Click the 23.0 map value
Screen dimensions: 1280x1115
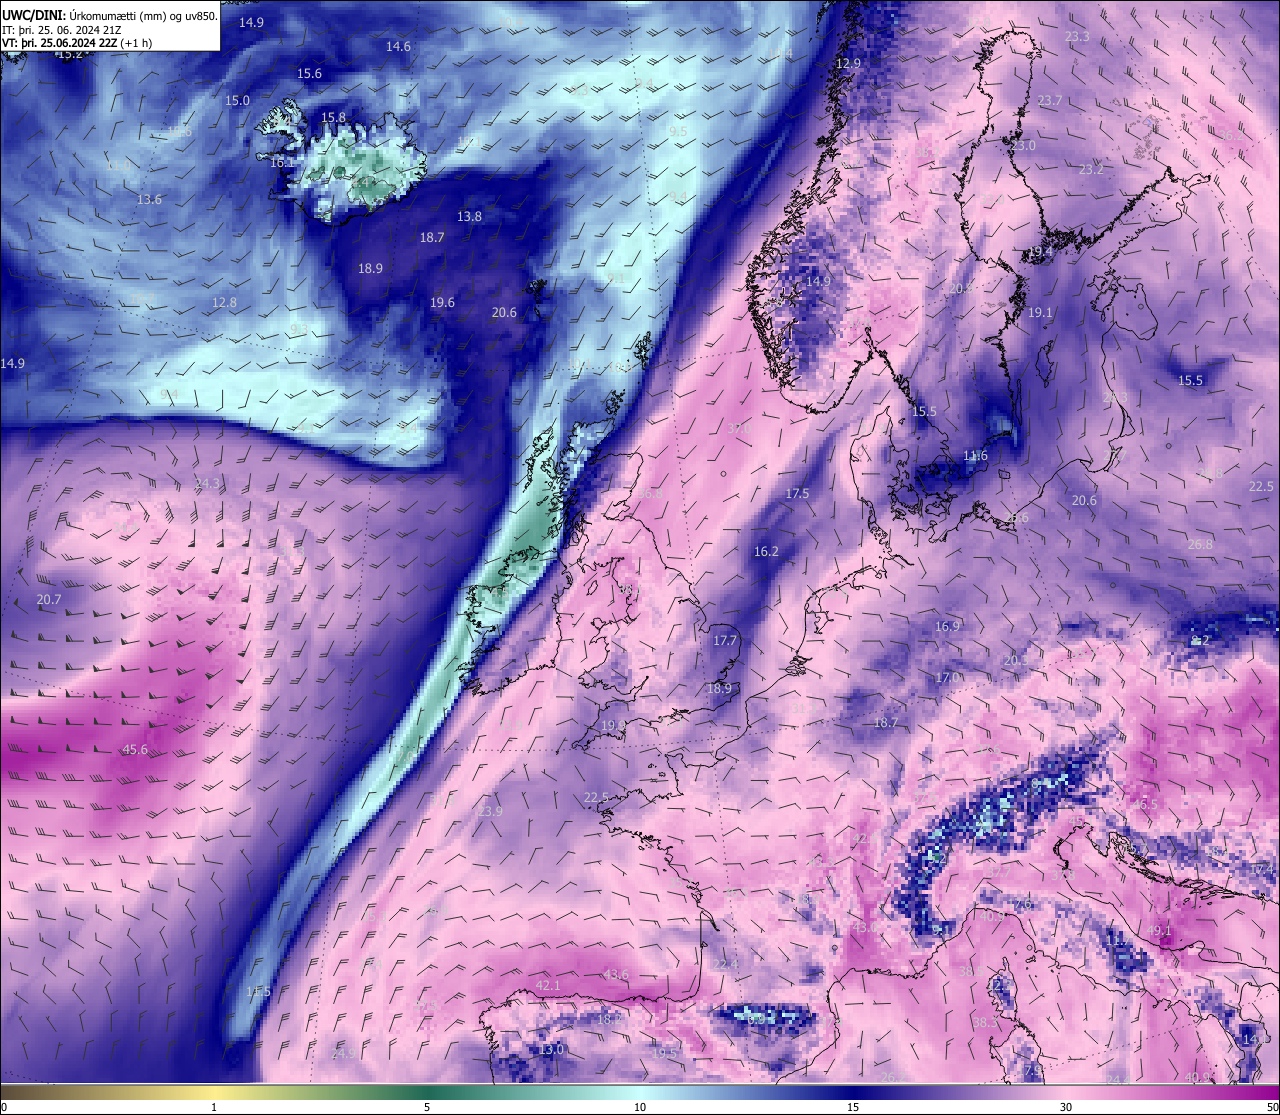point(1023,145)
